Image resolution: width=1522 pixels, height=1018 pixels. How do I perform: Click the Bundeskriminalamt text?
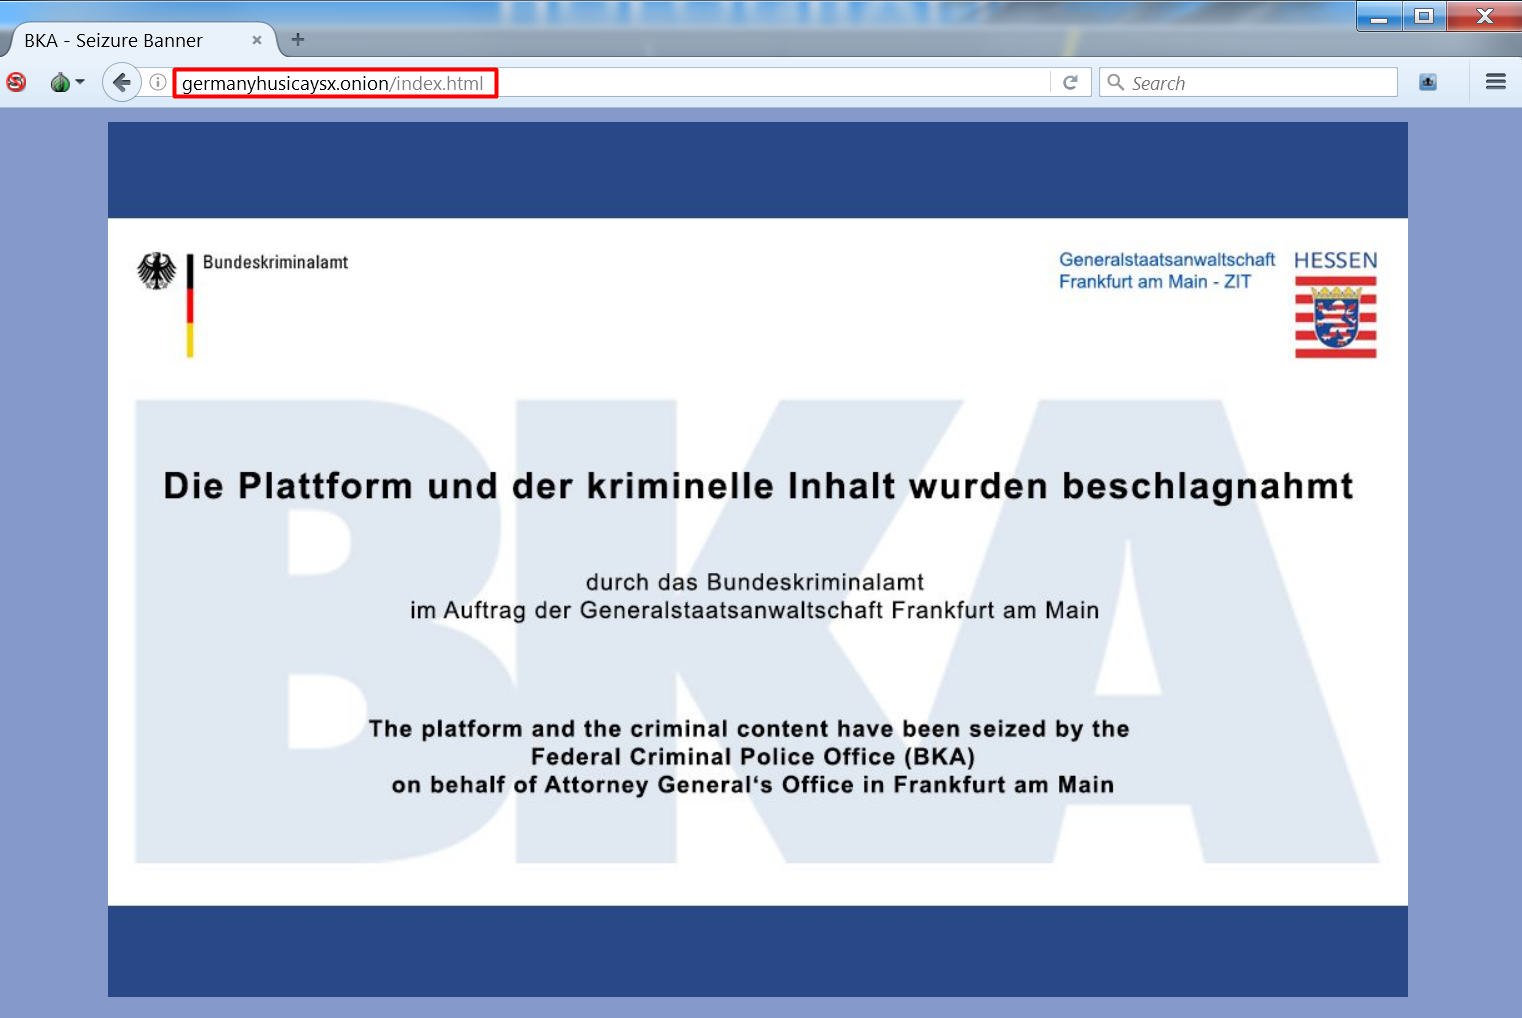[275, 262]
